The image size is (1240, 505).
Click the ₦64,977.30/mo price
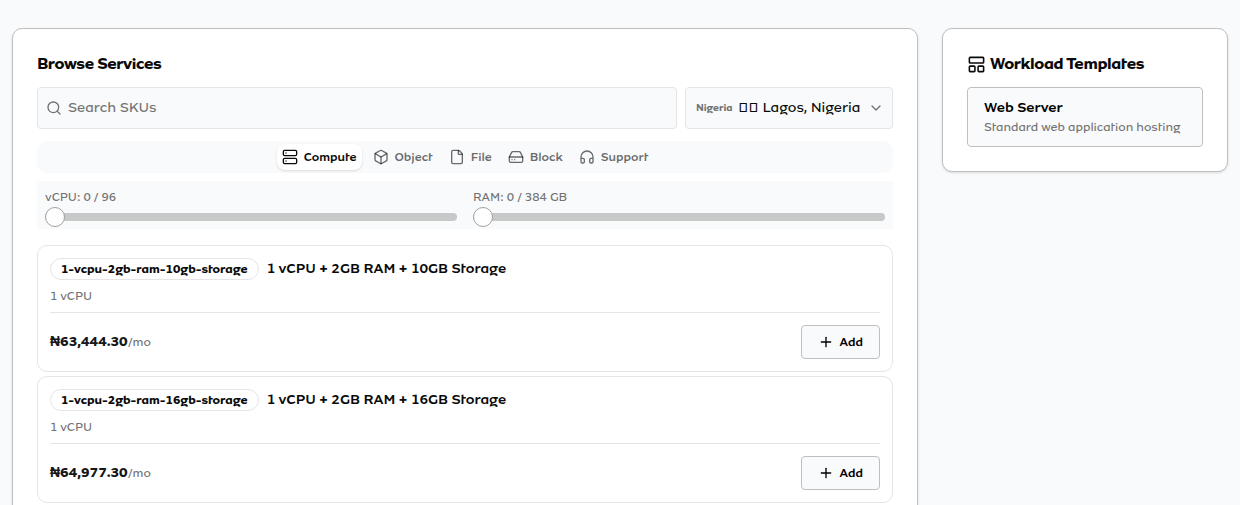point(100,473)
